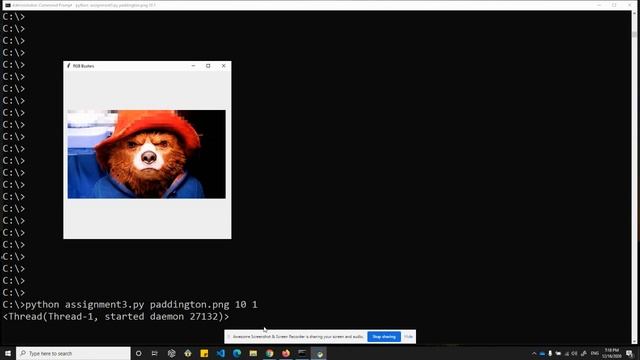The image size is (640, 360).
Task: Select the active Python window taskbar icon
Action: click(x=319, y=353)
